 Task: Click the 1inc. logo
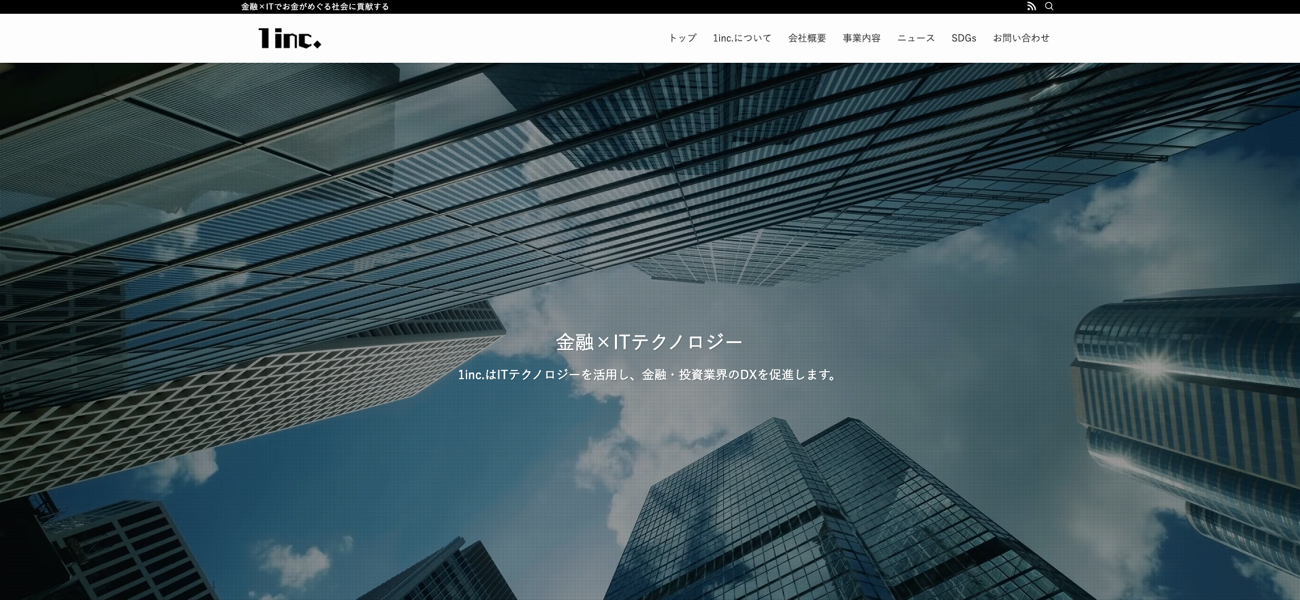coord(290,38)
